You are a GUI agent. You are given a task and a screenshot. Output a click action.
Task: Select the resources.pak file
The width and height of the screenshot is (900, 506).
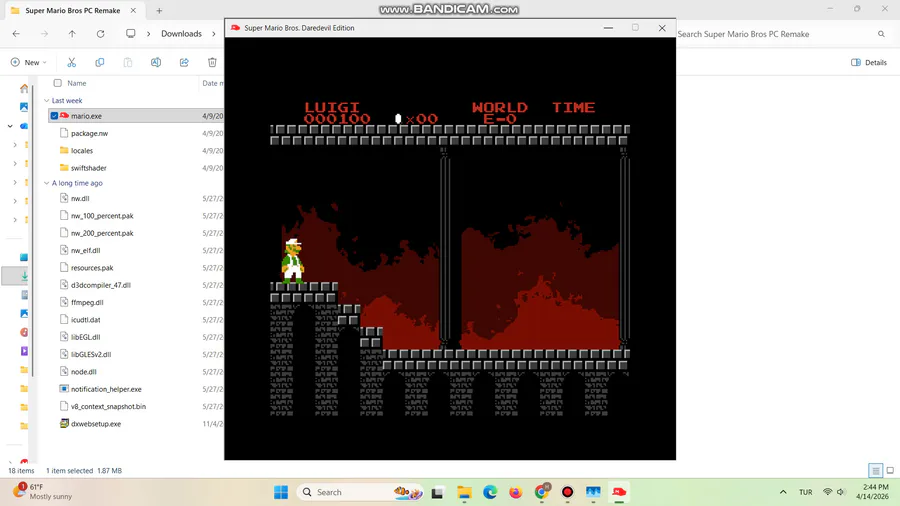[92, 268]
